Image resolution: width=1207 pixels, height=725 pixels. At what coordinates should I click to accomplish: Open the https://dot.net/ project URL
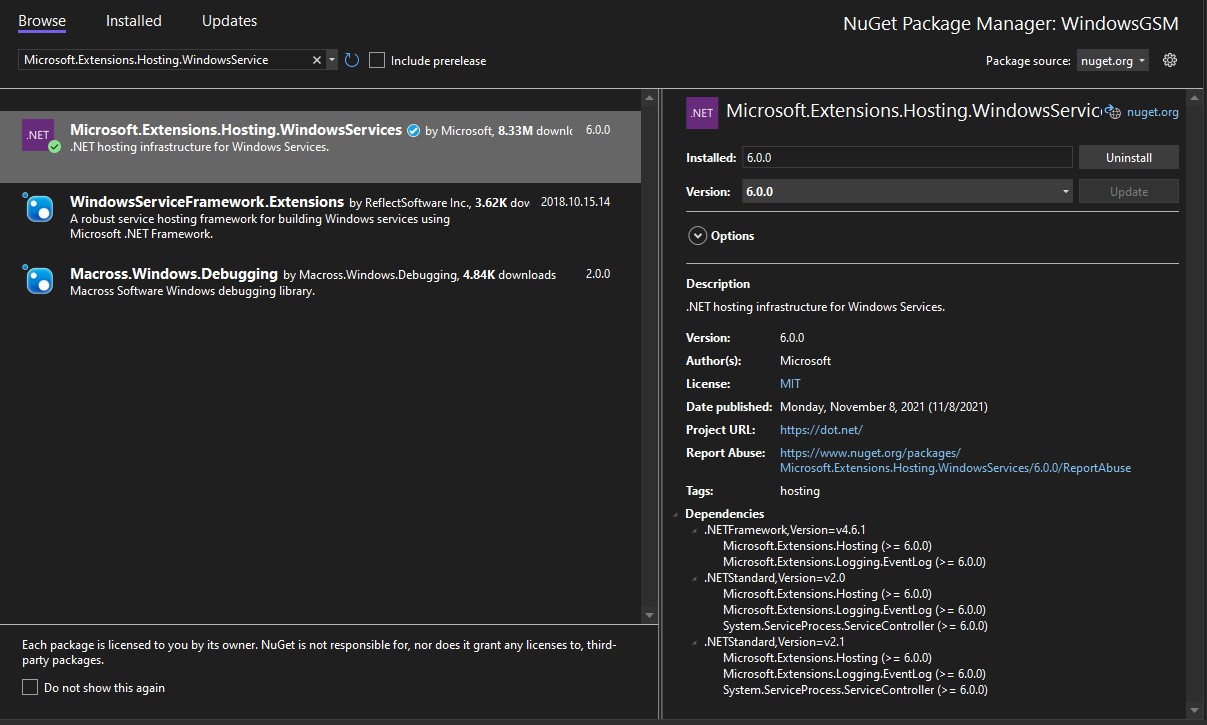(x=820, y=430)
